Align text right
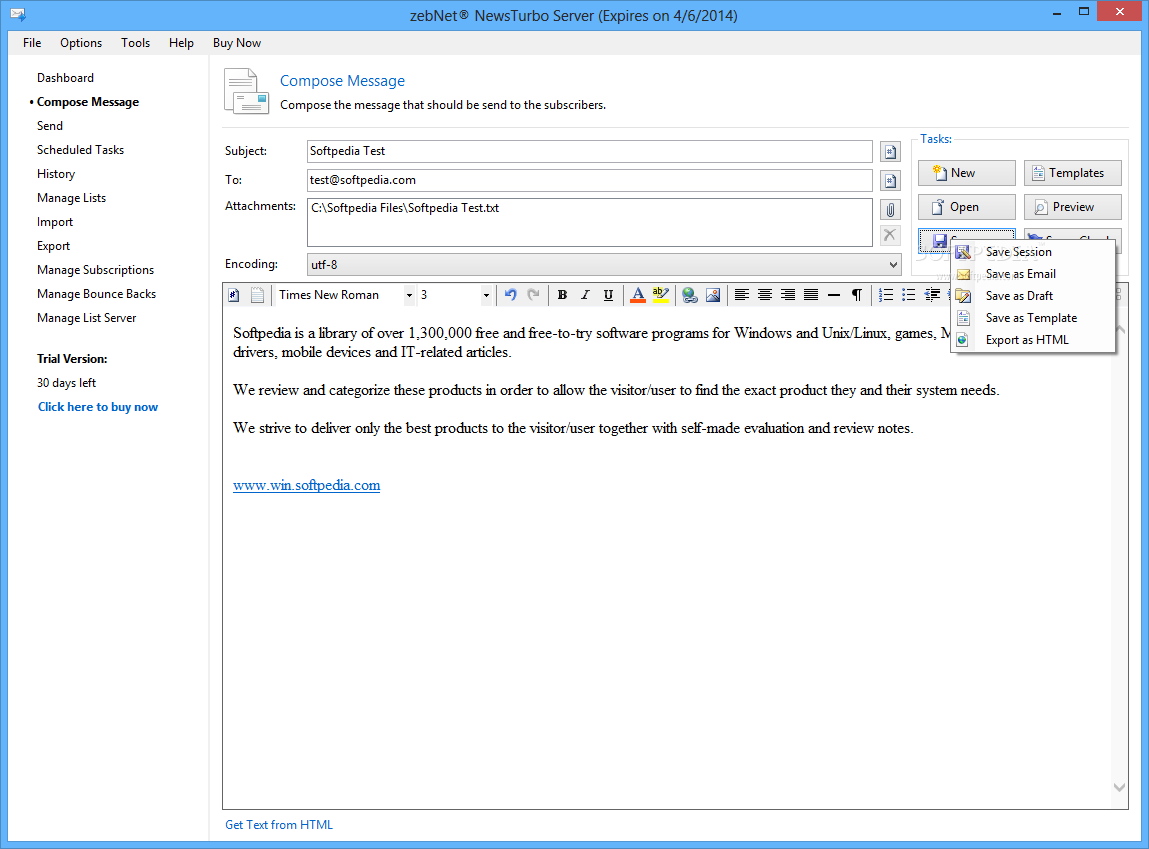1149x849 pixels. [x=788, y=295]
